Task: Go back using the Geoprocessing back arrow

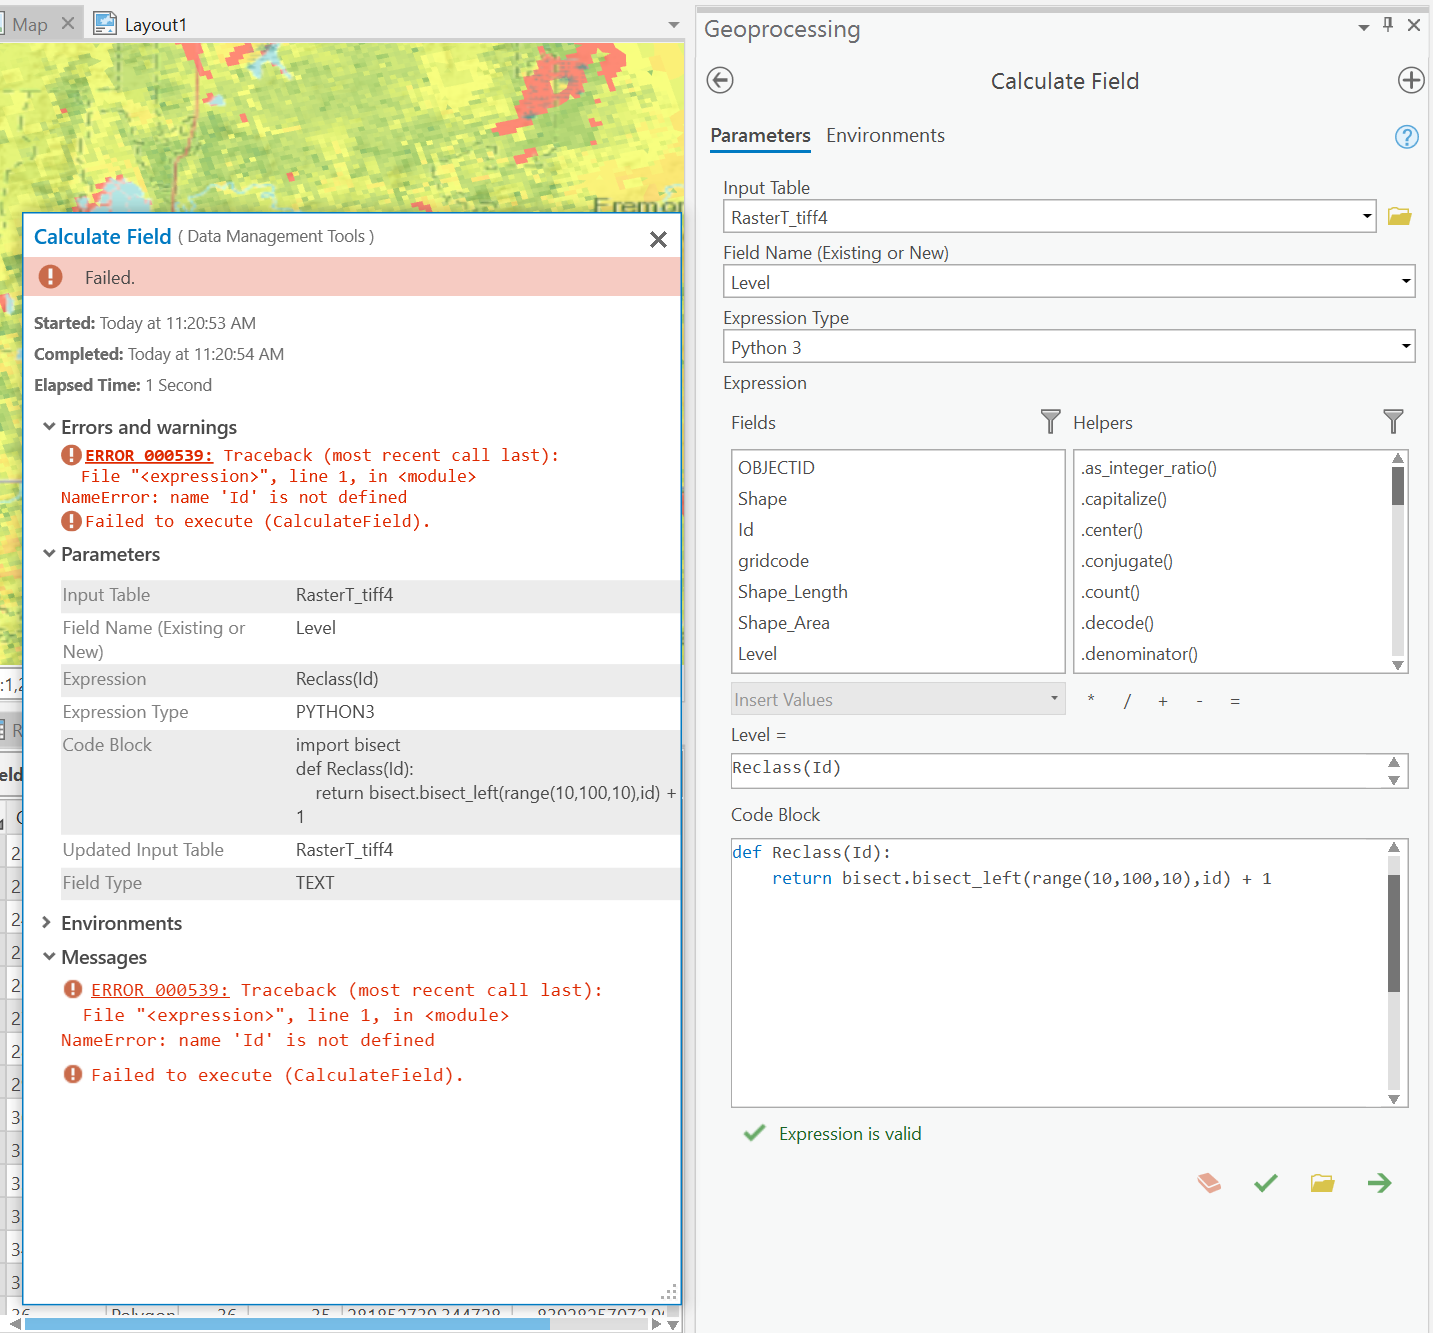Action: [x=720, y=80]
